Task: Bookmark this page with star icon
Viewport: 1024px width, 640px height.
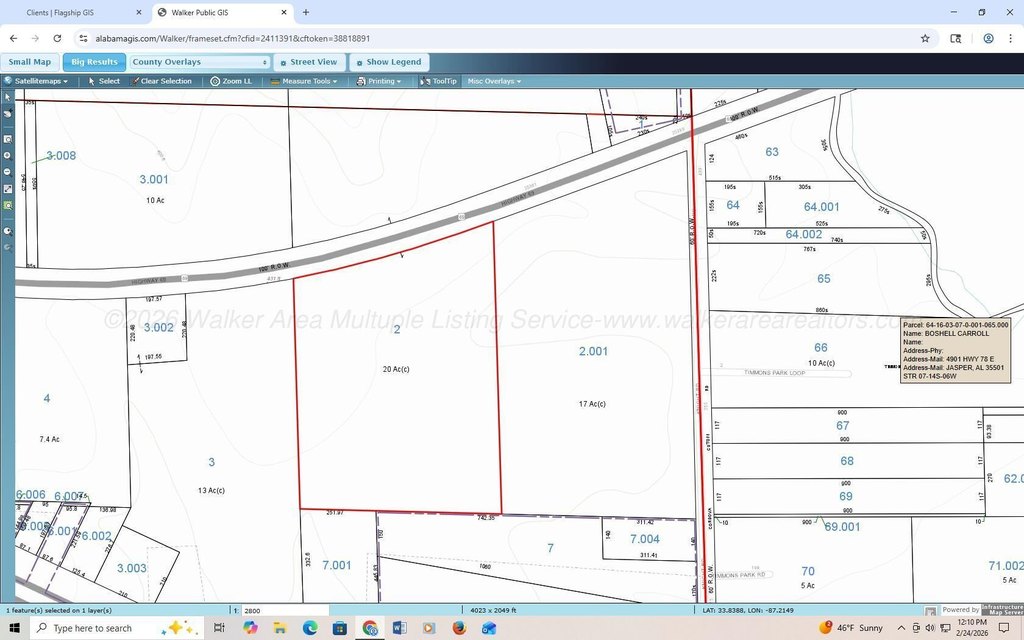Action: [925, 39]
